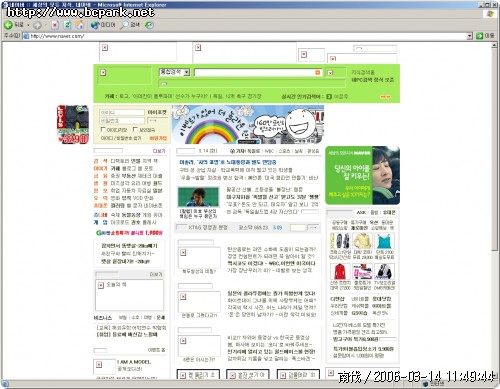Viewport: 500px width, 389px height.
Task: Click the small button beside stock search input
Action: pos(313,227)
